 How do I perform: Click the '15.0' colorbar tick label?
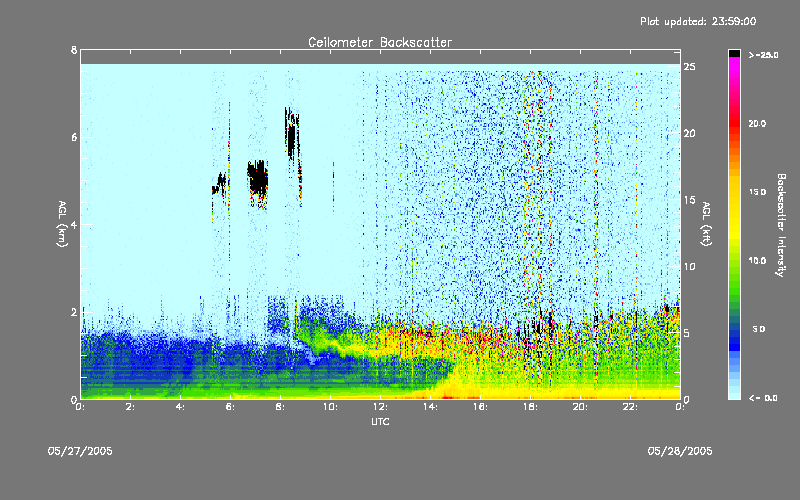coord(757,192)
